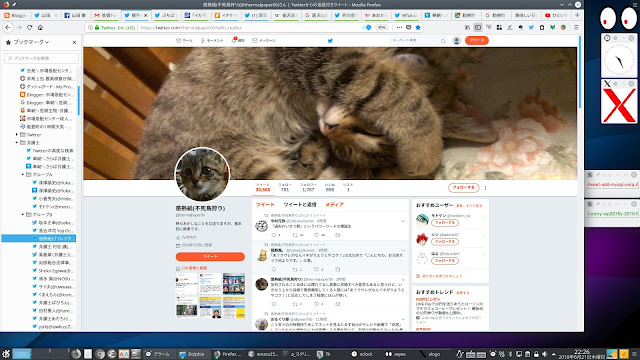Send first tweet via direct message icon
640x360 pixels.
[338, 235]
